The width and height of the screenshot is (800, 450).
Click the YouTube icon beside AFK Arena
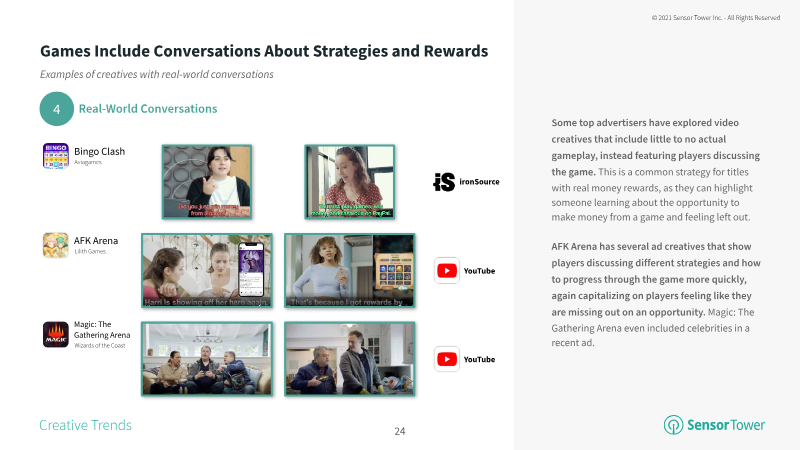pos(447,270)
